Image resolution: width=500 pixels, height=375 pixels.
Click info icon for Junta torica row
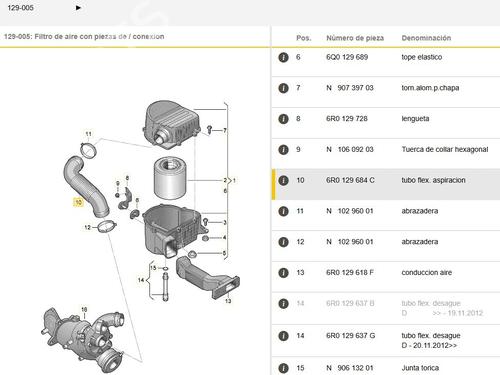pos(283,368)
